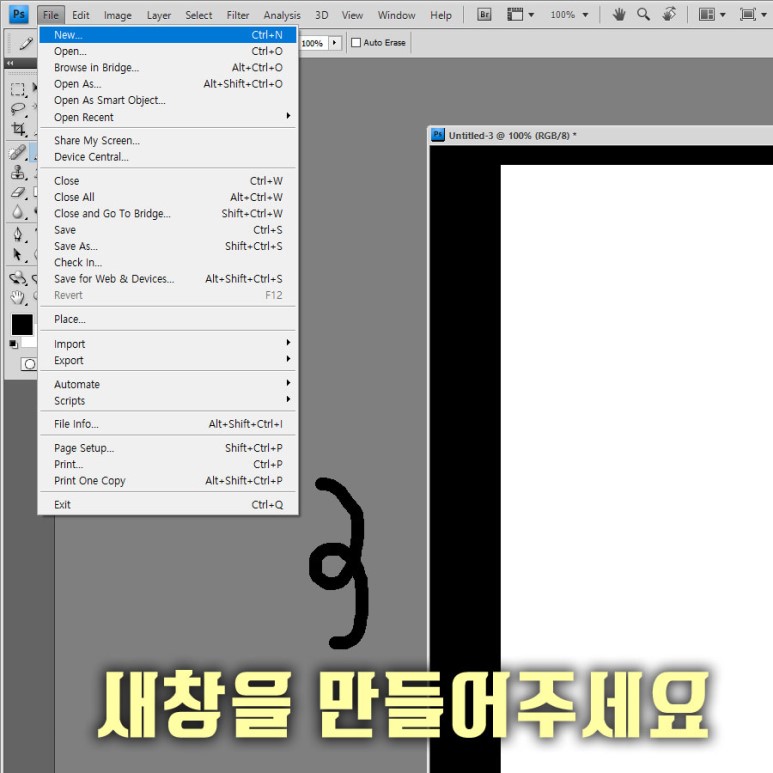
Task: Click the black foreground color swatch
Action: pos(21,324)
